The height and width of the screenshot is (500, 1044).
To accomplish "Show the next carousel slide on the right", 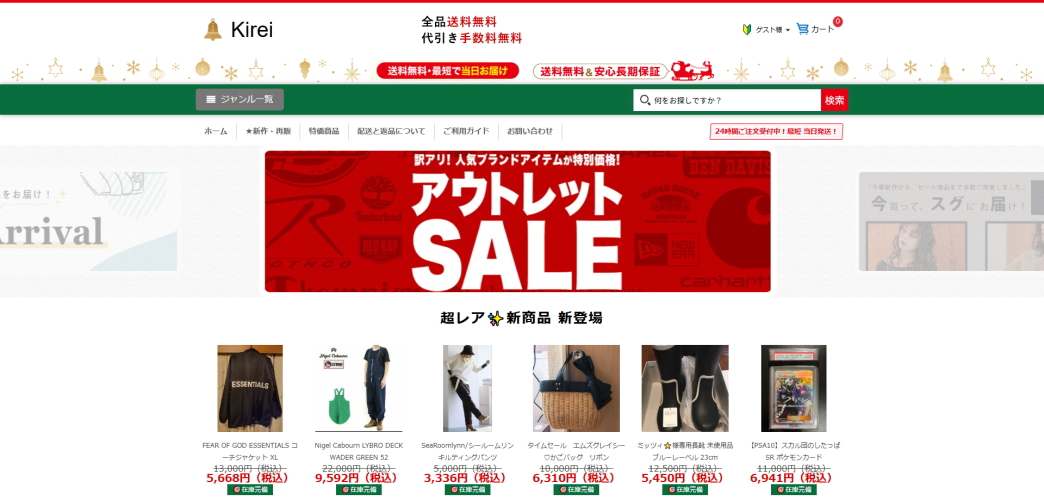I will 951,221.
